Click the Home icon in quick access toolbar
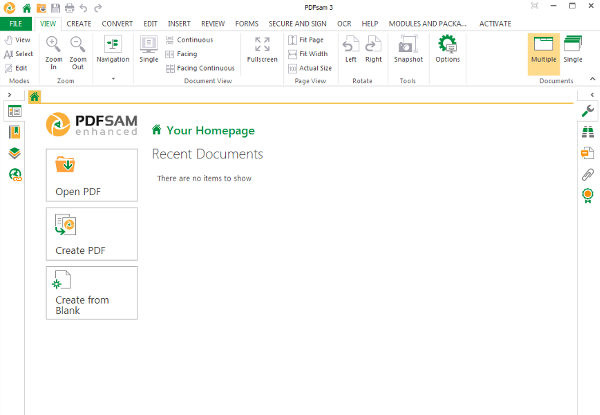The height and width of the screenshot is (415, 600). (x=27, y=8)
